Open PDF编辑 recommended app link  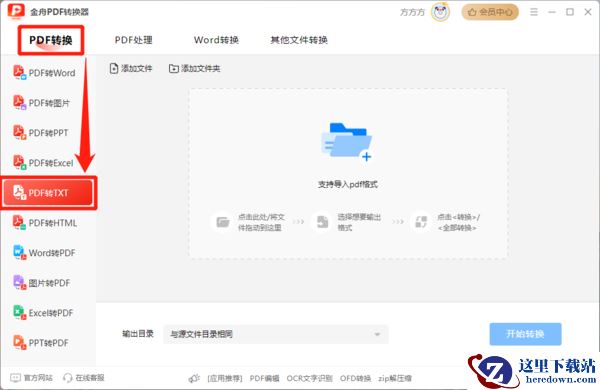pos(264,379)
